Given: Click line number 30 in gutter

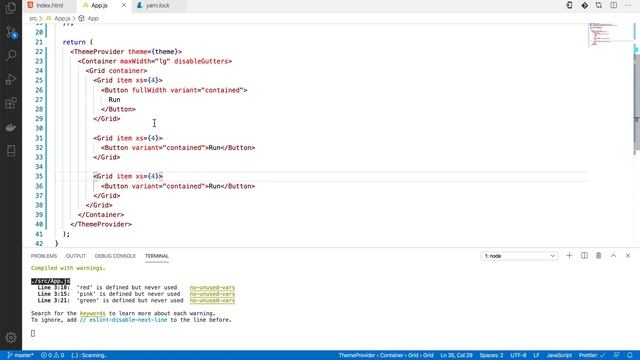Looking at the screenshot, I should pyautogui.click(x=39, y=128).
